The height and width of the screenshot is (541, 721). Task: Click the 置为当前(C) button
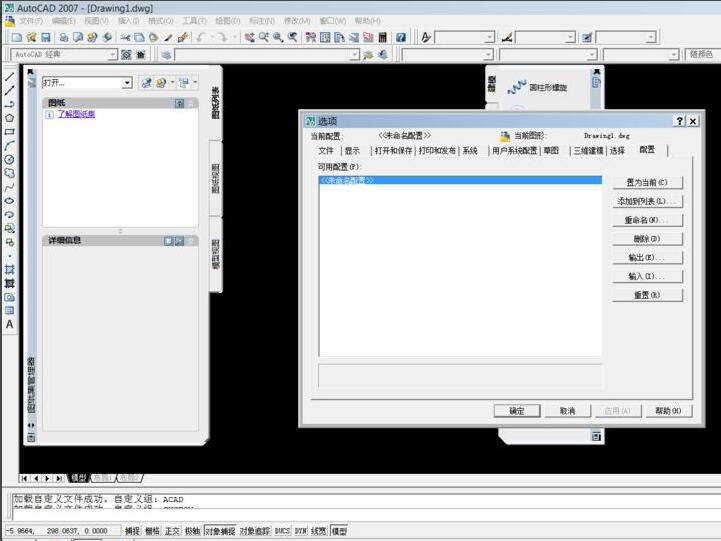pyautogui.click(x=647, y=182)
